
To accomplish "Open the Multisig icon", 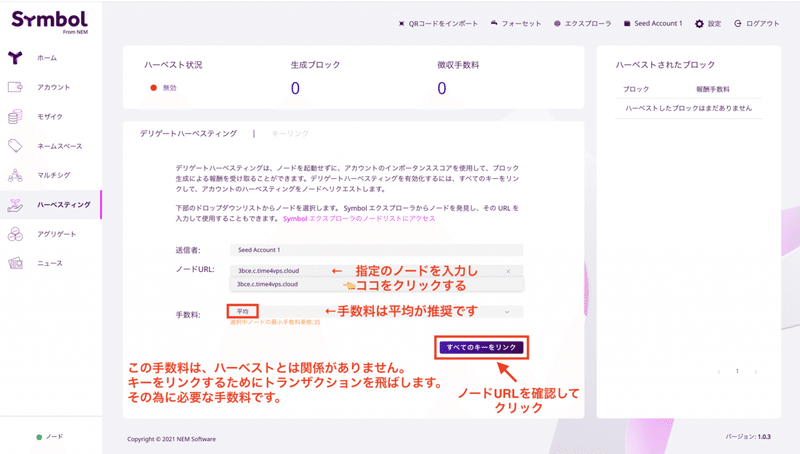I will point(15,175).
